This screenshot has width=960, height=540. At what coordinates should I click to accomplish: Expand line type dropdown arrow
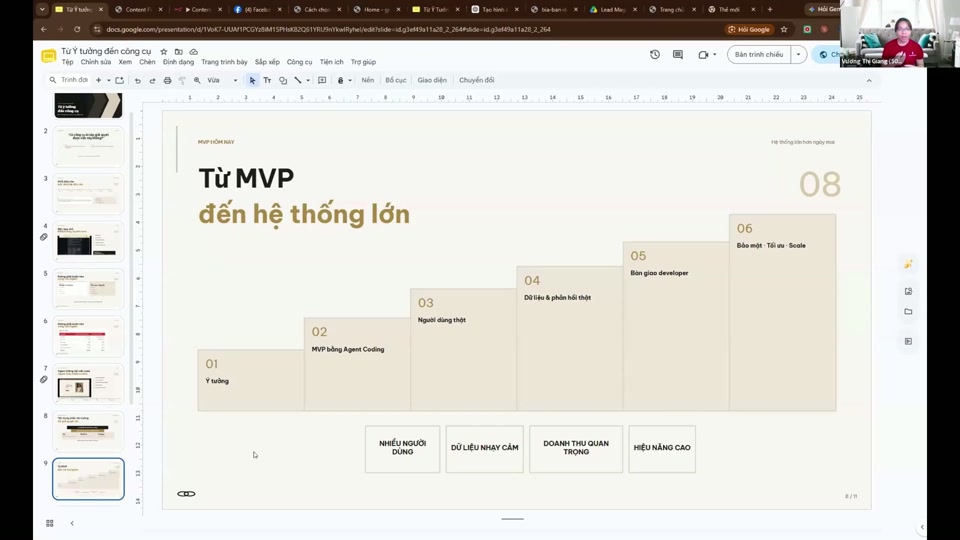(x=308, y=80)
